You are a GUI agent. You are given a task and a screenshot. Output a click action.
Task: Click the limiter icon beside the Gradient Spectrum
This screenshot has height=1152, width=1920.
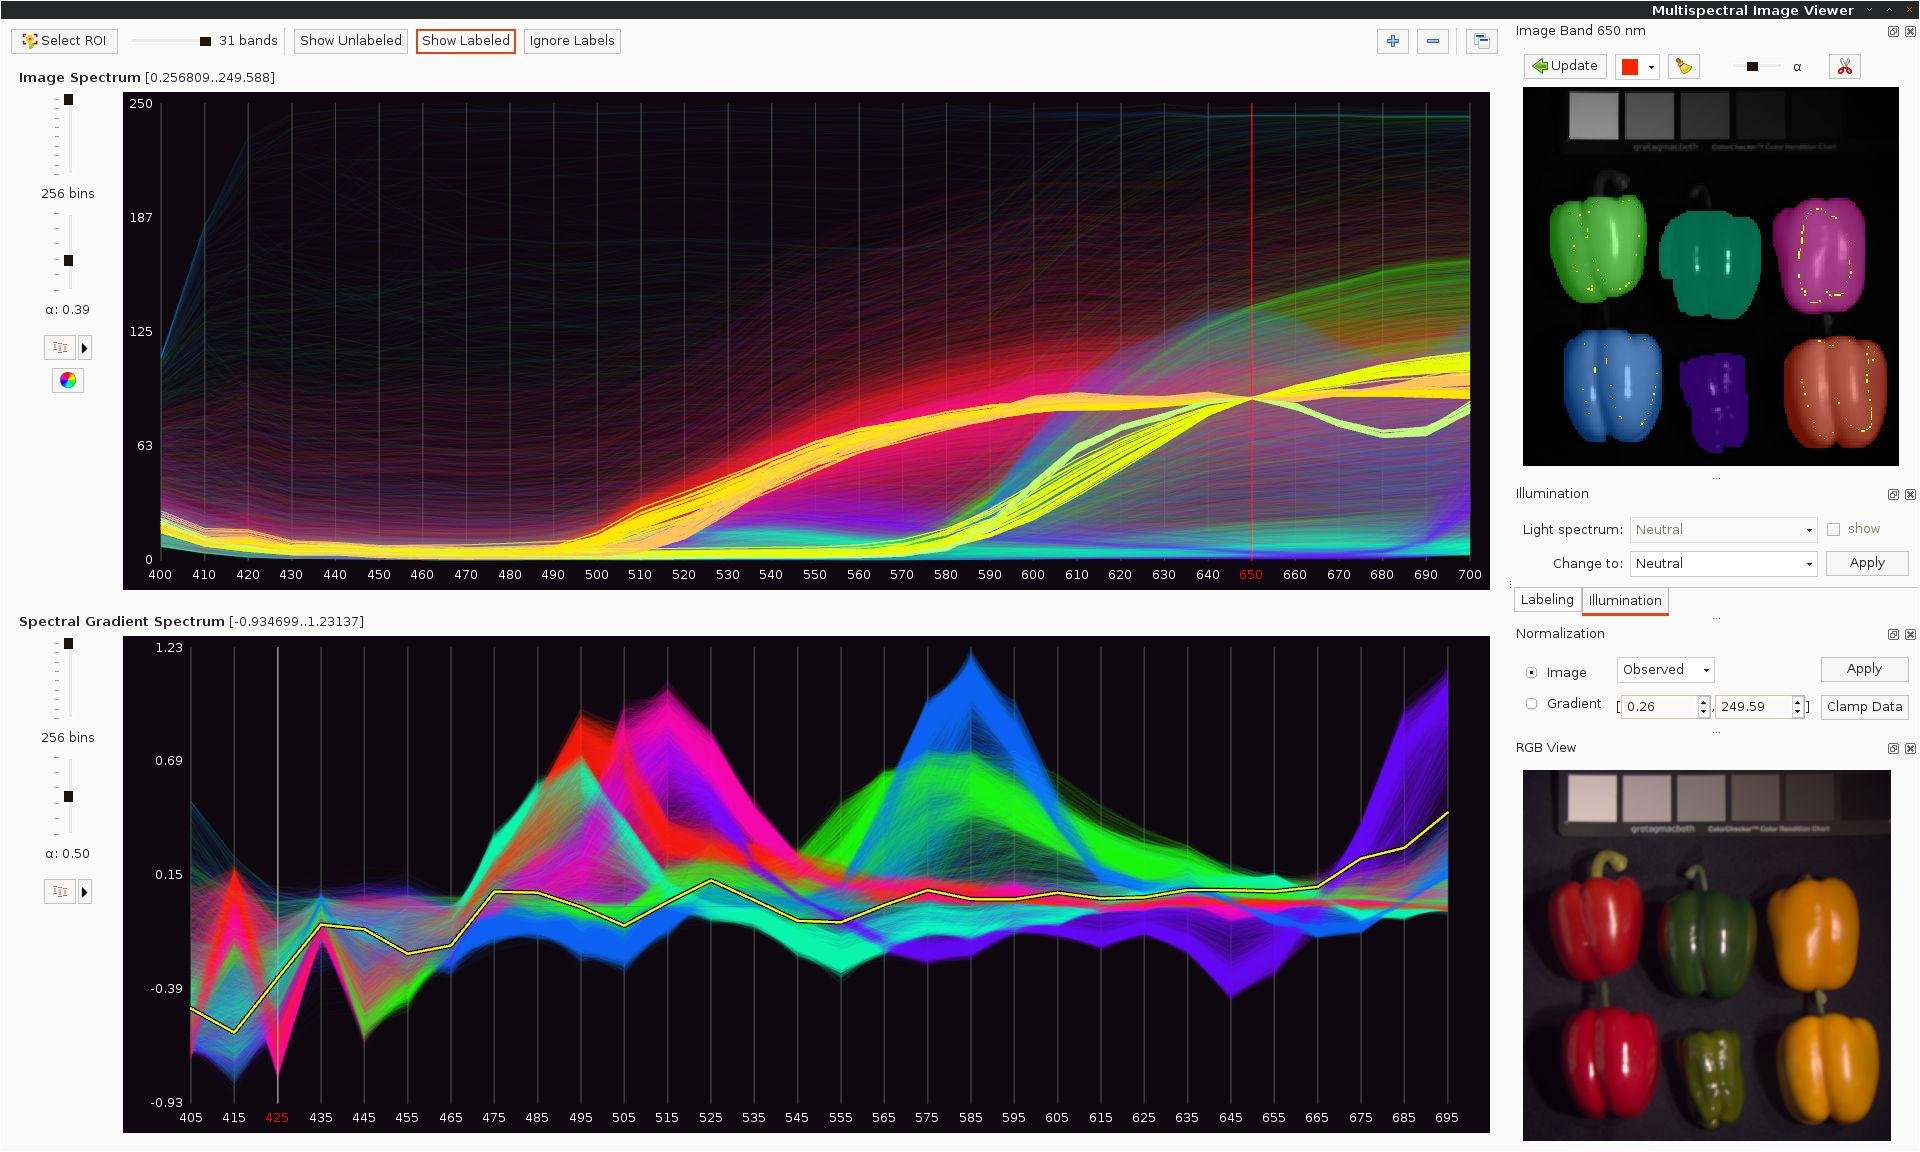[60, 892]
